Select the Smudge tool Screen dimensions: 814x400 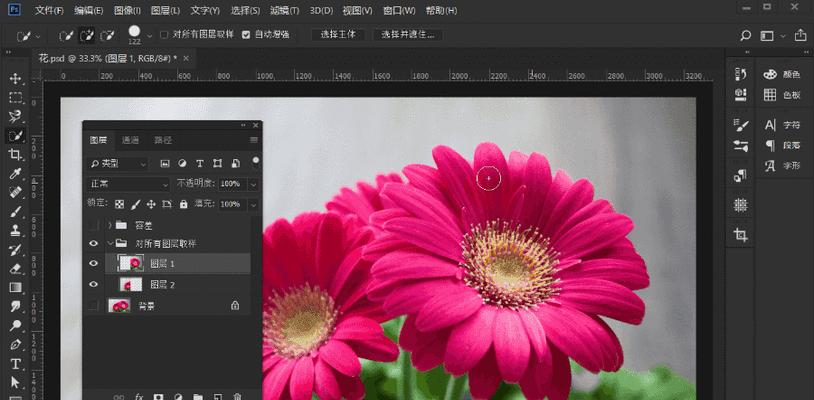(15, 307)
